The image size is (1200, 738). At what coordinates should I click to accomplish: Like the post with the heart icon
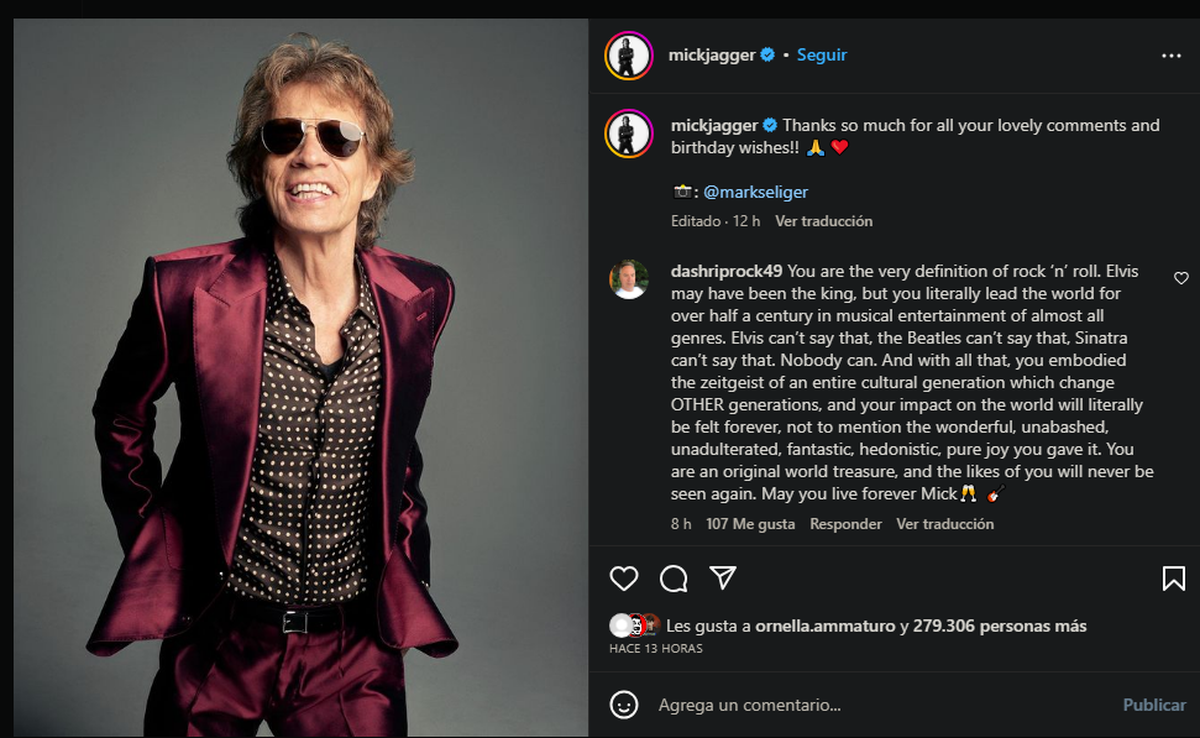(x=623, y=578)
